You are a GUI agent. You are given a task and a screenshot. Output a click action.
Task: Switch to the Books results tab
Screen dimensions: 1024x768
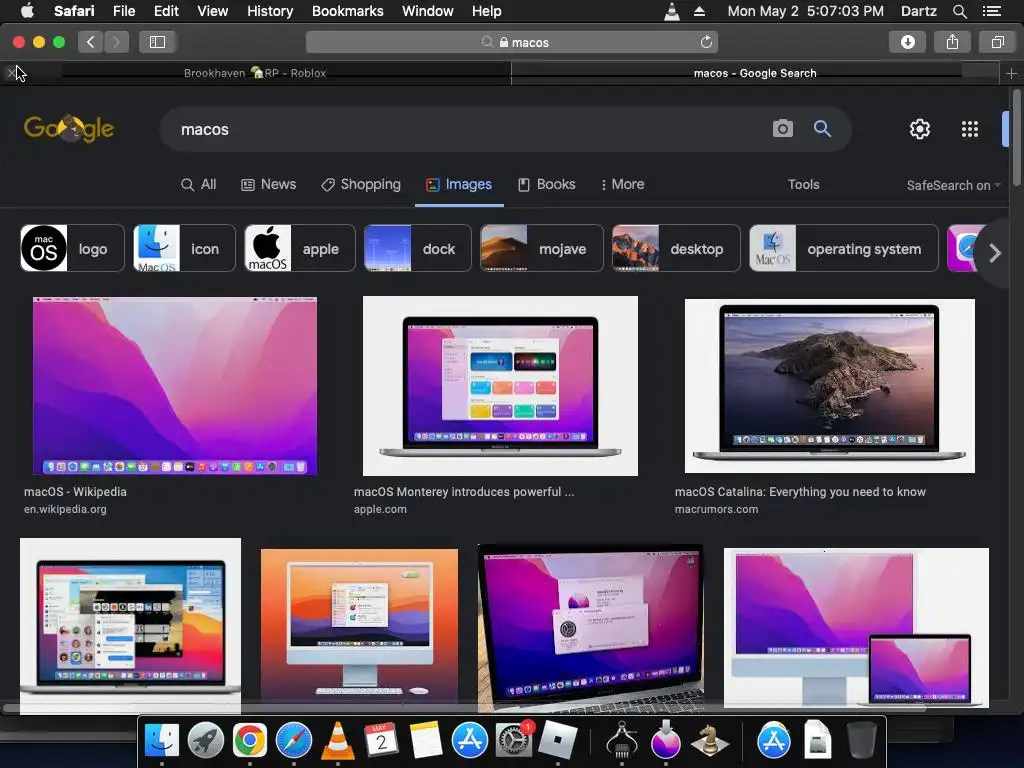(547, 185)
